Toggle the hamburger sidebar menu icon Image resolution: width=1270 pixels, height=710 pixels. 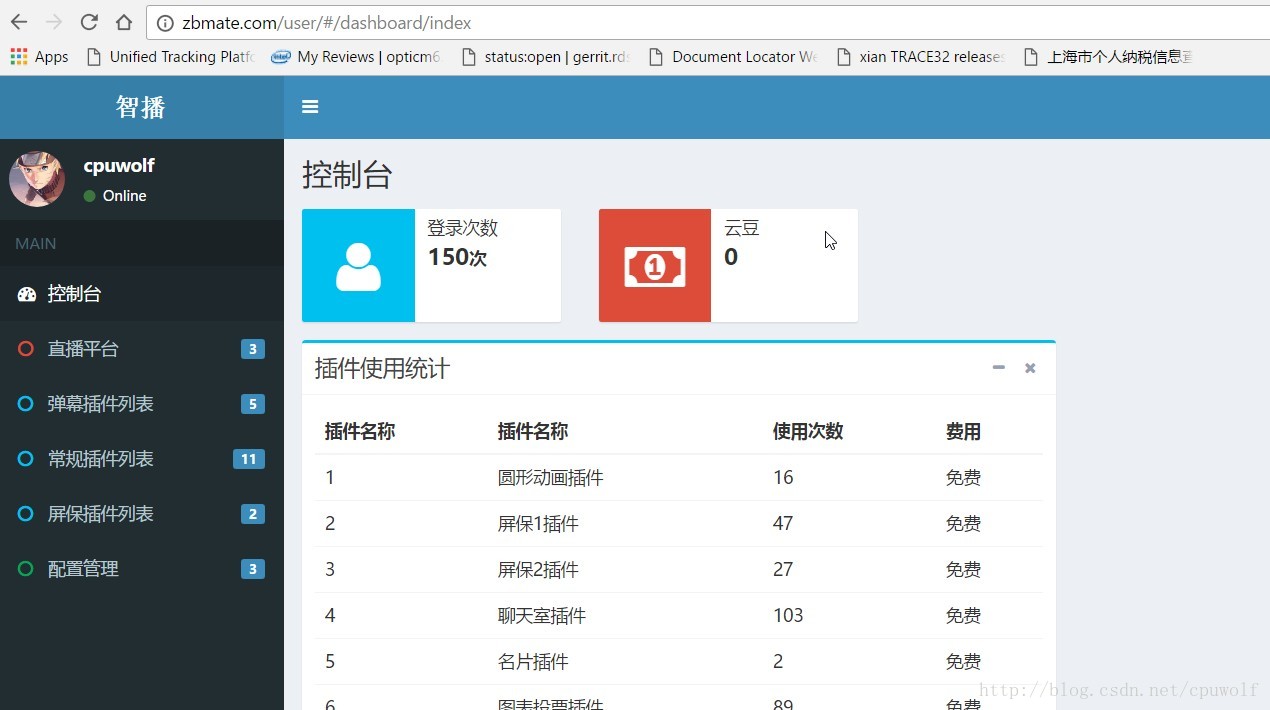tap(310, 106)
